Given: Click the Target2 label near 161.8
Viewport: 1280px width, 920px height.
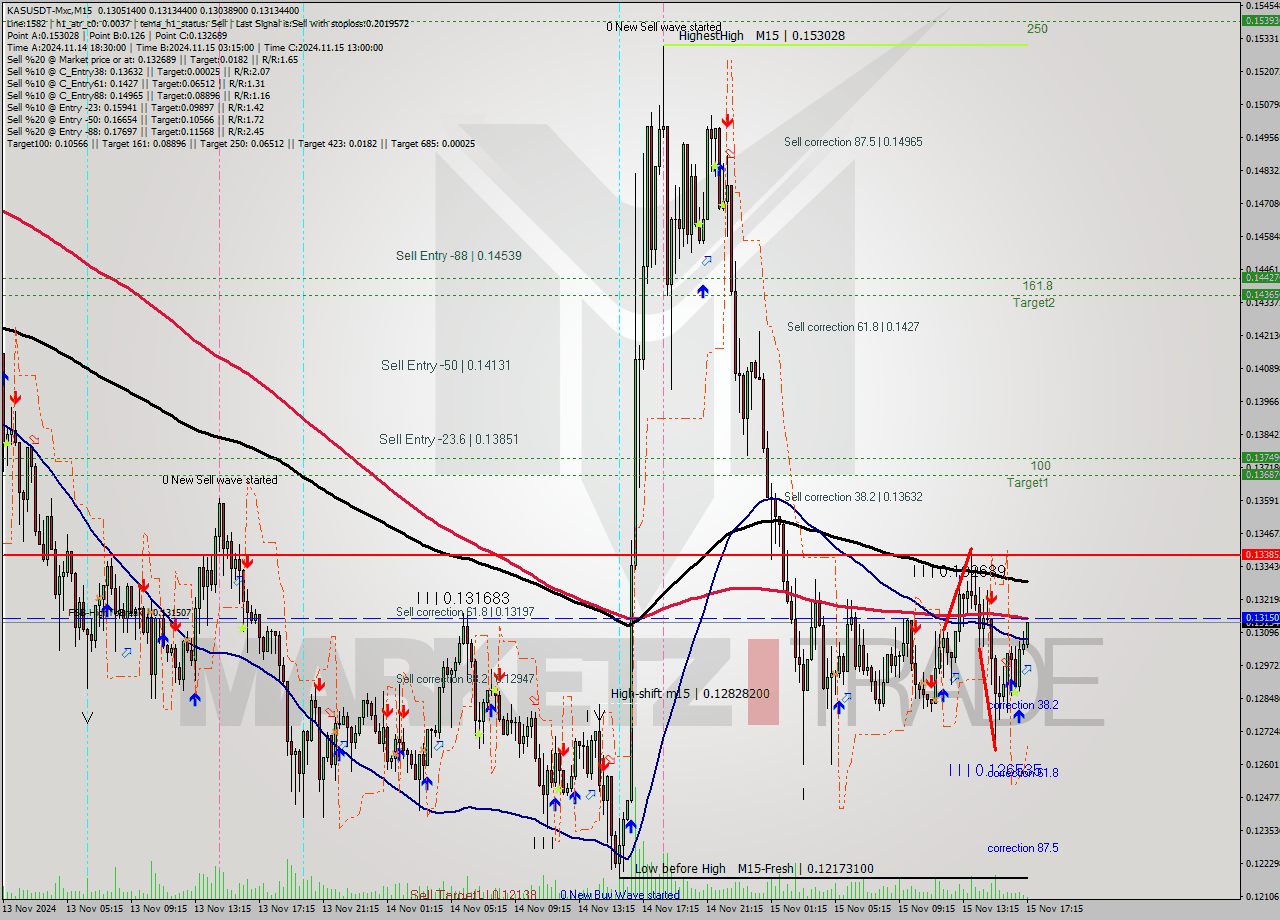Looking at the screenshot, I should click(1033, 303).
